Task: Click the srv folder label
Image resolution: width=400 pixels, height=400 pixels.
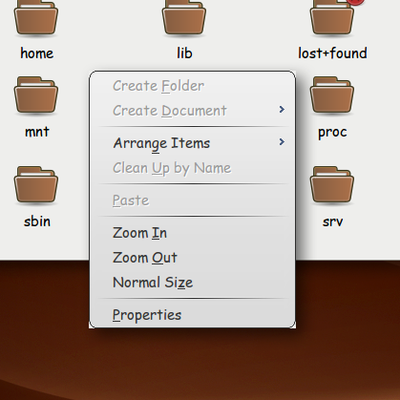Action: click(x=332, y=222)
